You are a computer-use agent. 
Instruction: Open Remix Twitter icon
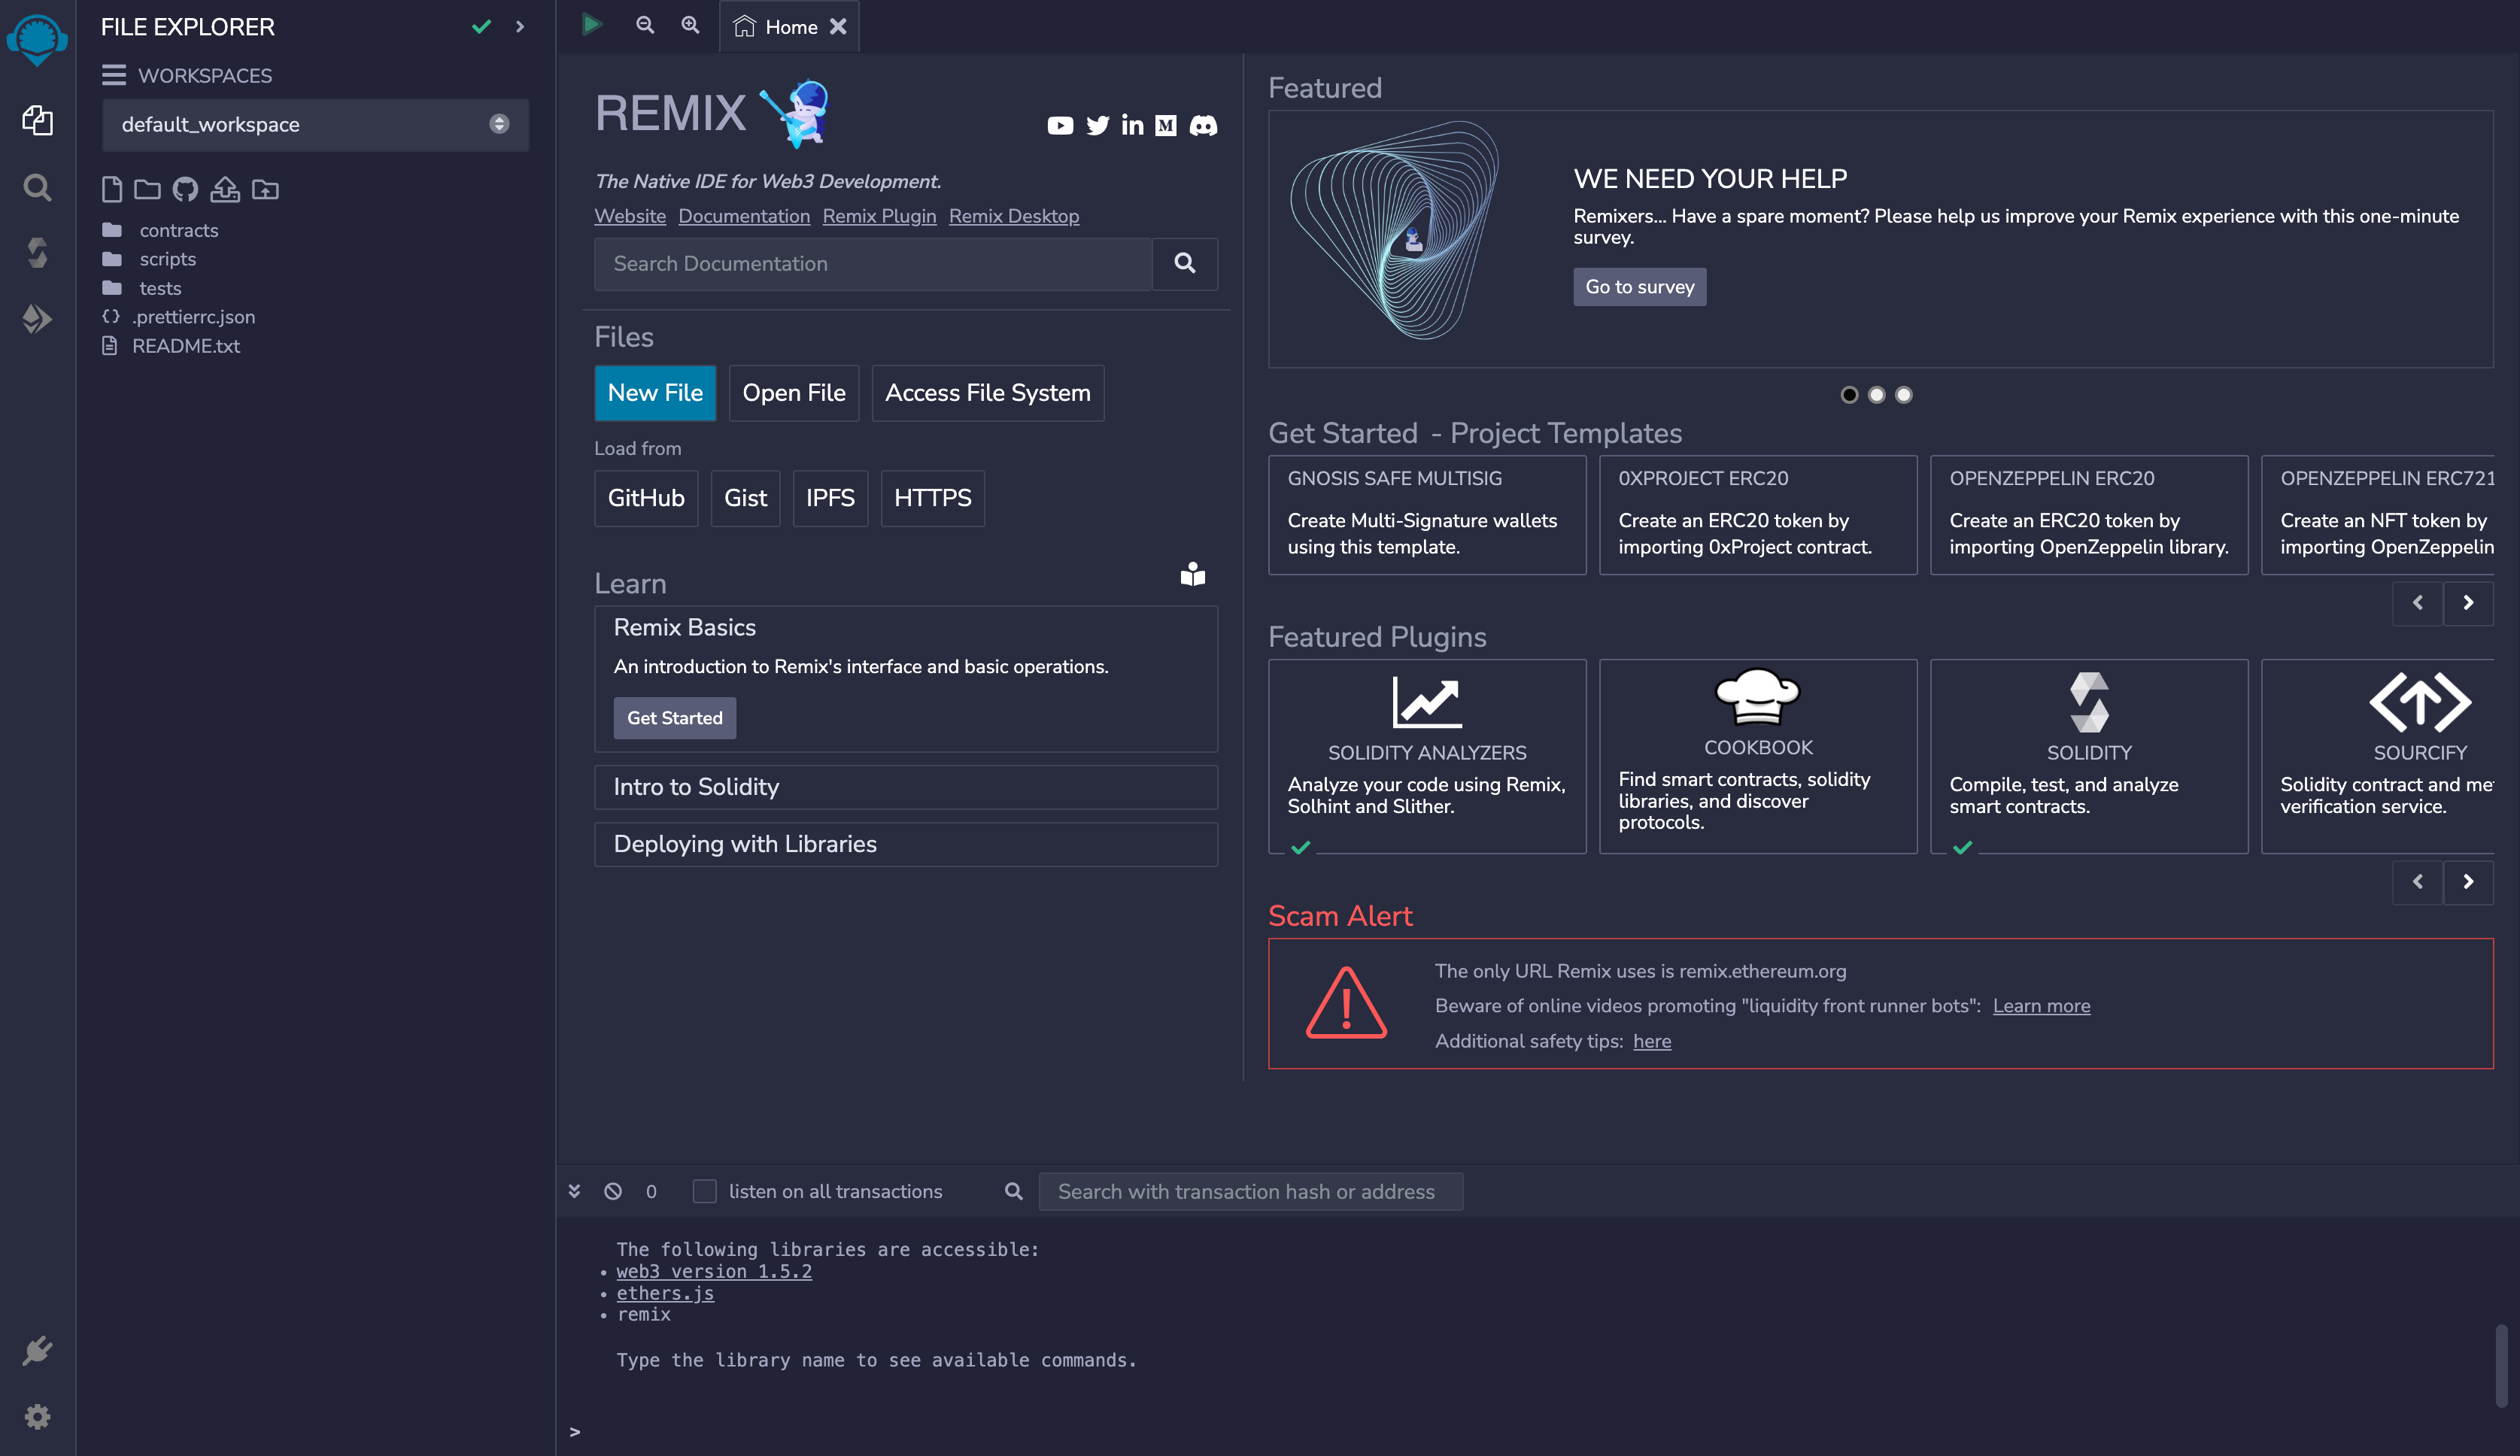tap(1098, 125)
